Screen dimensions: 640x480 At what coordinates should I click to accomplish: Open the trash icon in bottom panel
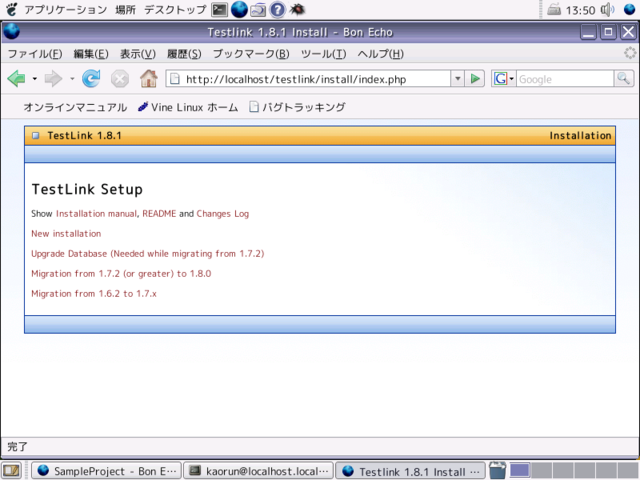pos(497,470)
